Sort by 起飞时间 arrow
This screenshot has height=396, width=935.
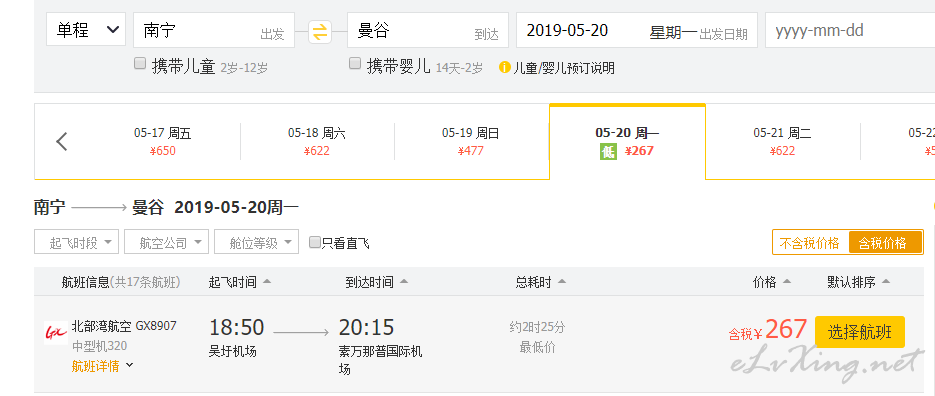[267, 281]
